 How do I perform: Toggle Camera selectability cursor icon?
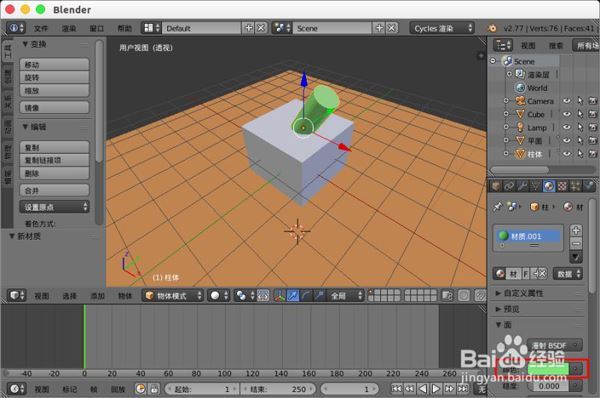[580, 101]
